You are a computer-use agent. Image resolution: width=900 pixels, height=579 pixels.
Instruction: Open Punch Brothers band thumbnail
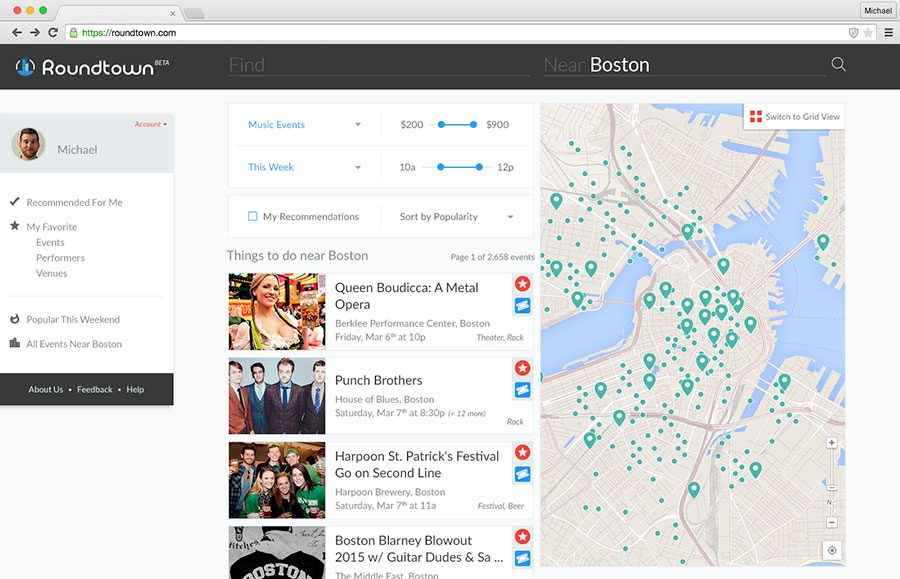coord(277,396)
